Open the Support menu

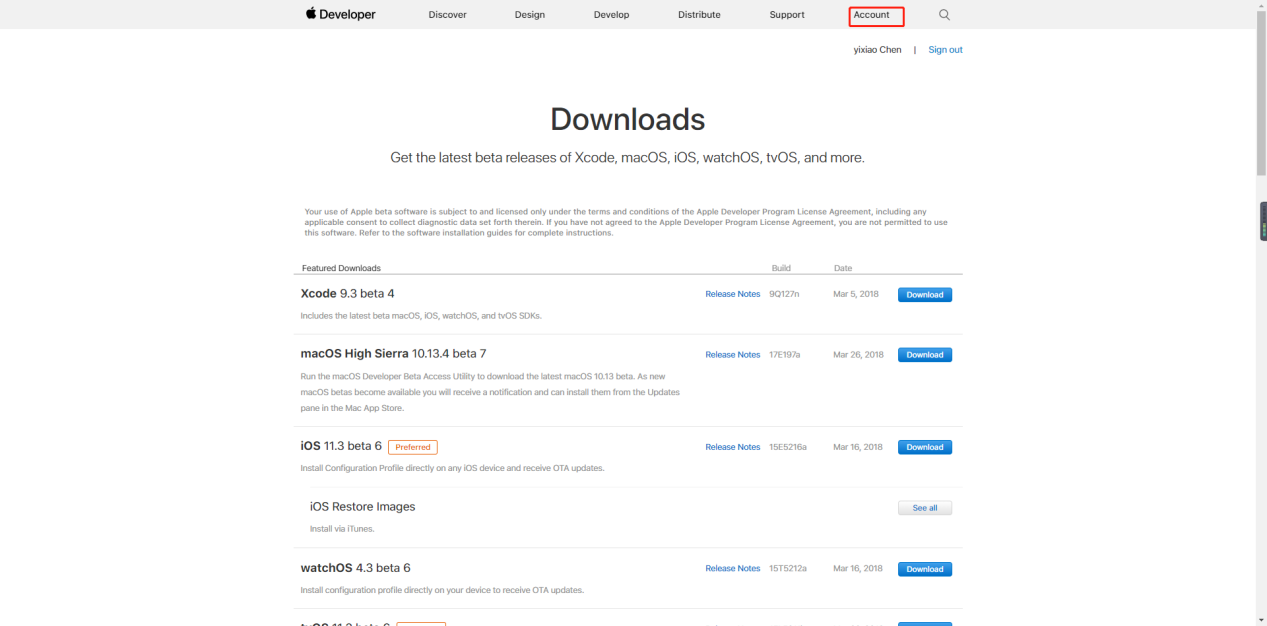click(787, 15)
